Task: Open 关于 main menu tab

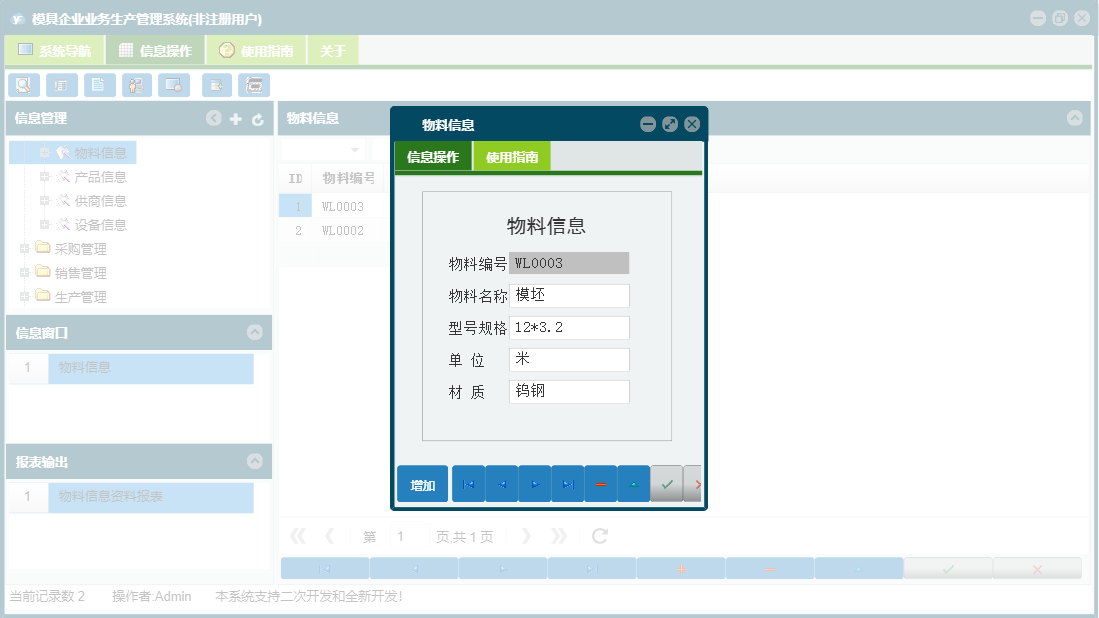Action: coord(333,50)
